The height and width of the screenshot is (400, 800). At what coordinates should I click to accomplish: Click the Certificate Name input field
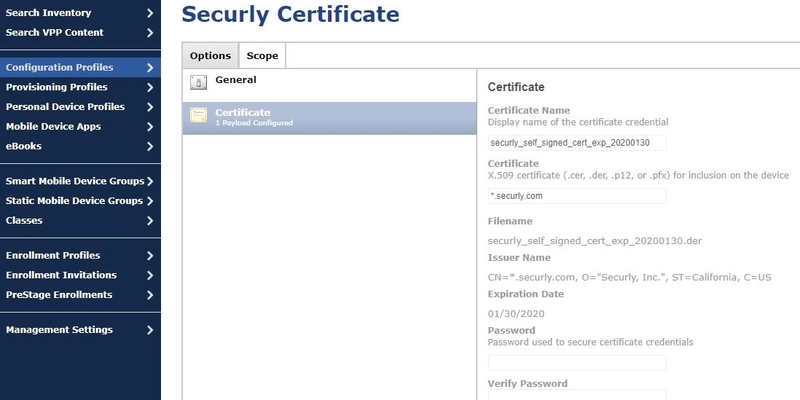[x=577, y=143]
